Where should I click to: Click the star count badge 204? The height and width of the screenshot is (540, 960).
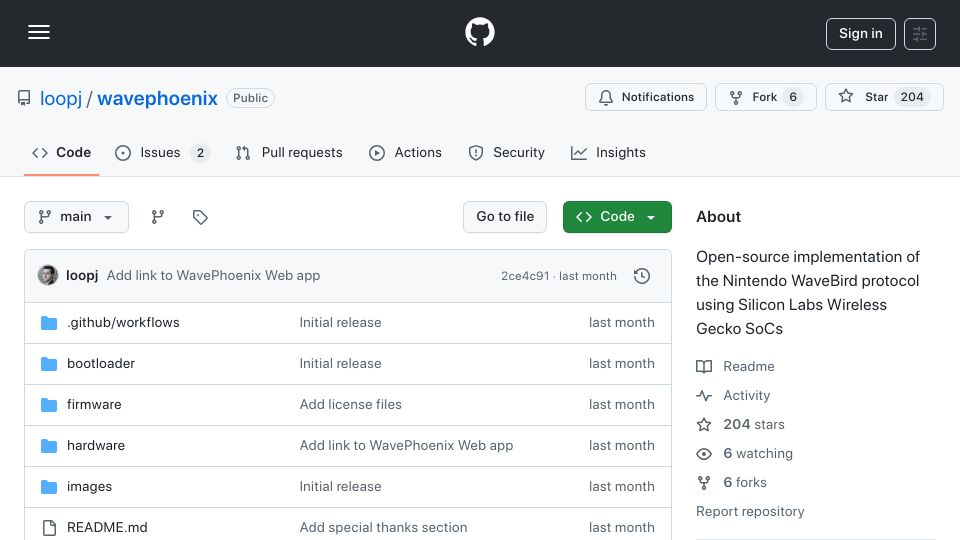click(912, 97)
